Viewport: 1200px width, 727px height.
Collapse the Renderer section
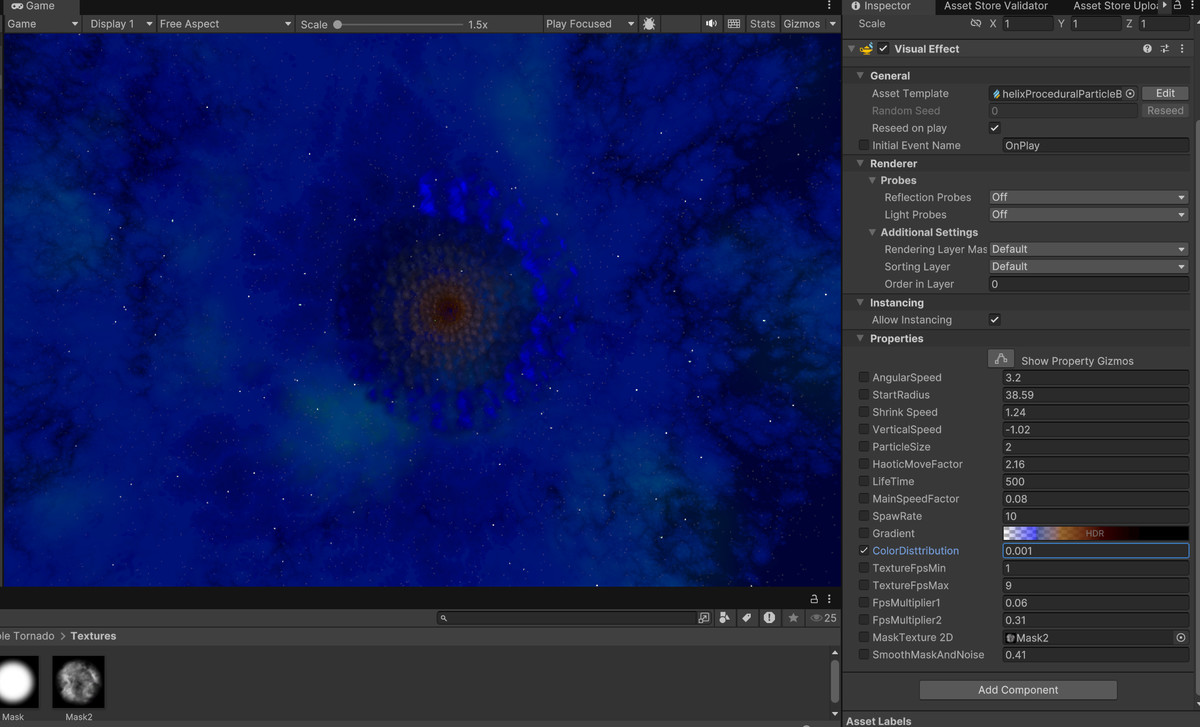(x=860, y=163)
